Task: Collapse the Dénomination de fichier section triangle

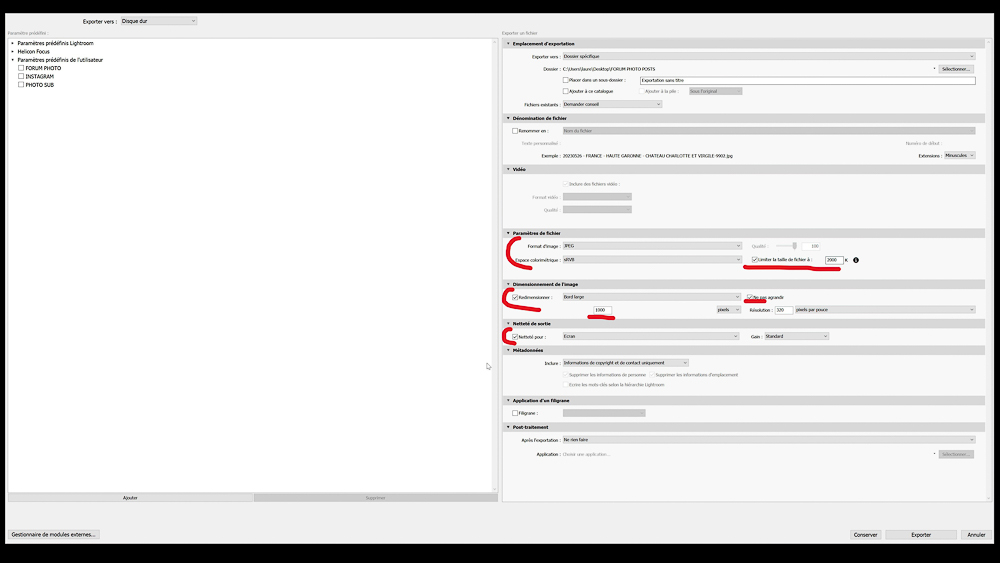Action: pos(508,118)
